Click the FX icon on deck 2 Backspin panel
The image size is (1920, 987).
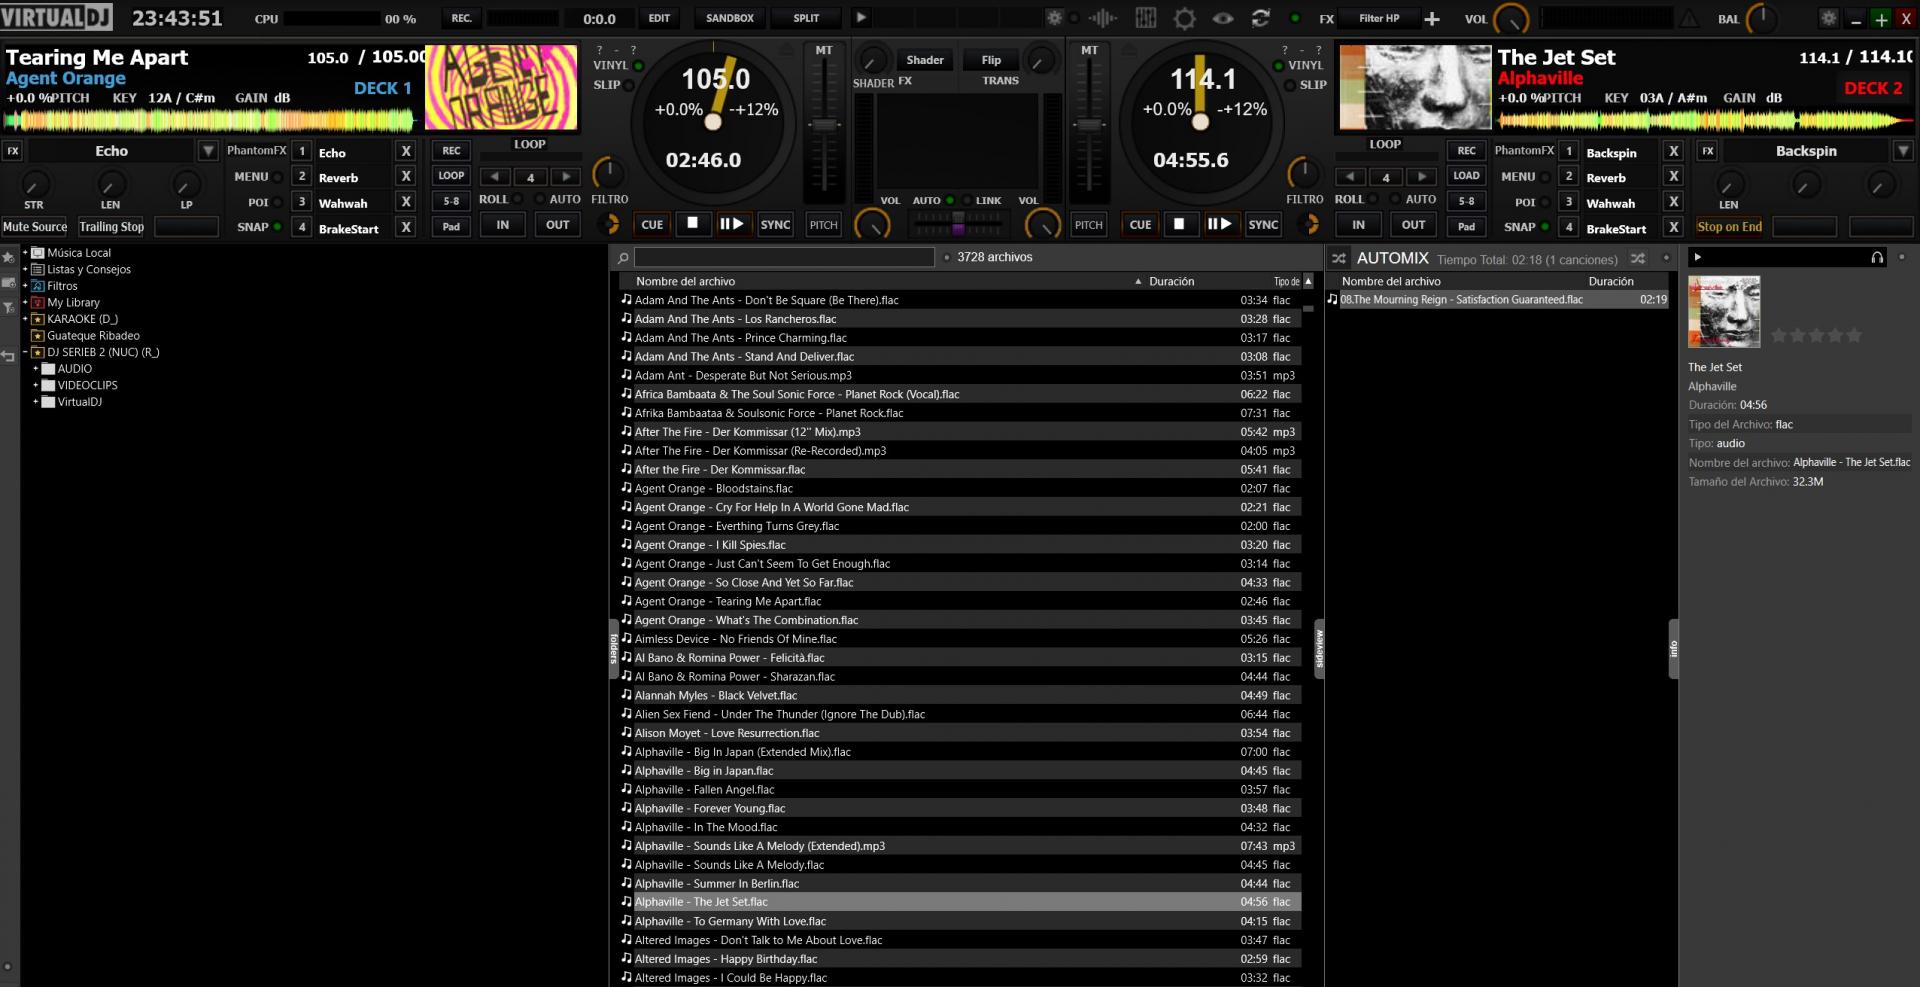point(1708,151)
